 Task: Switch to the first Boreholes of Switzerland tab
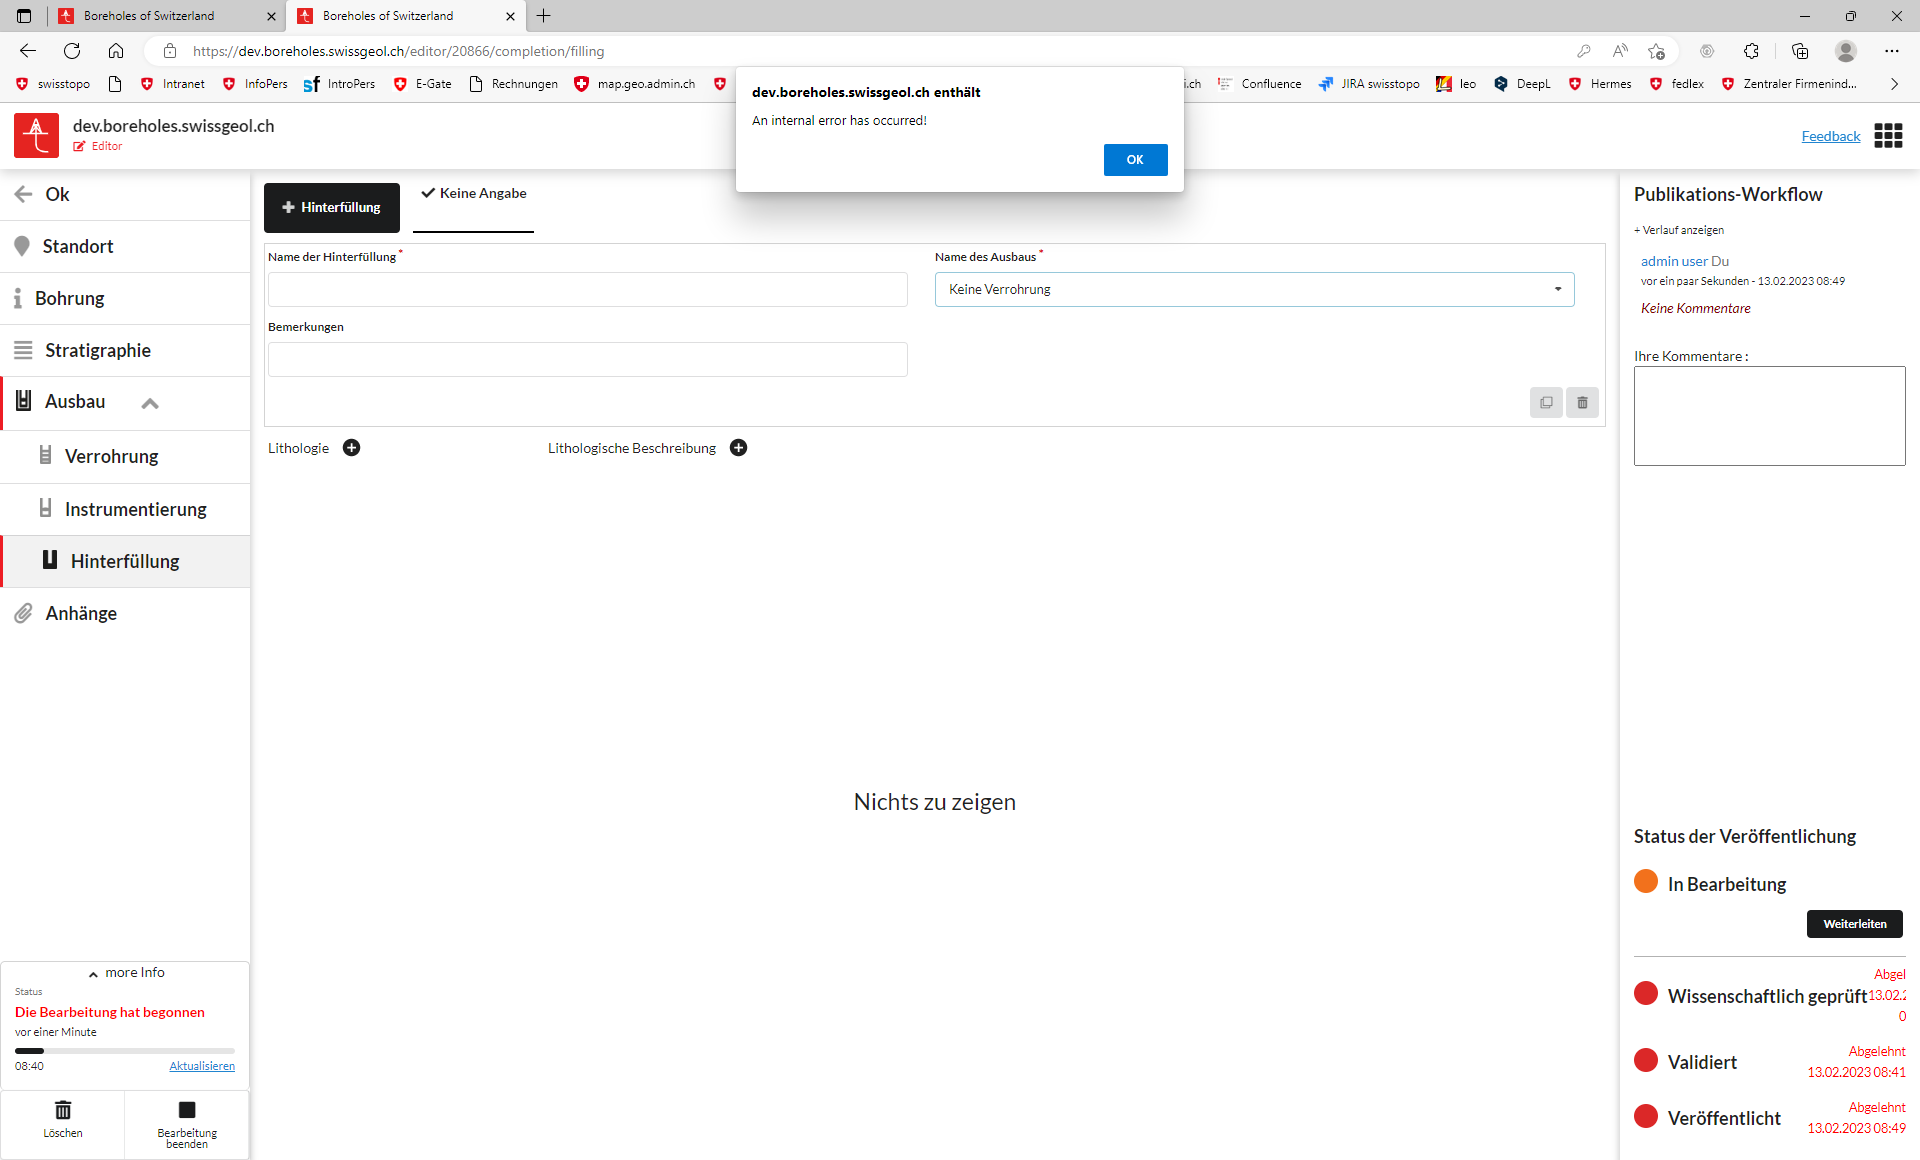point(165,16)
